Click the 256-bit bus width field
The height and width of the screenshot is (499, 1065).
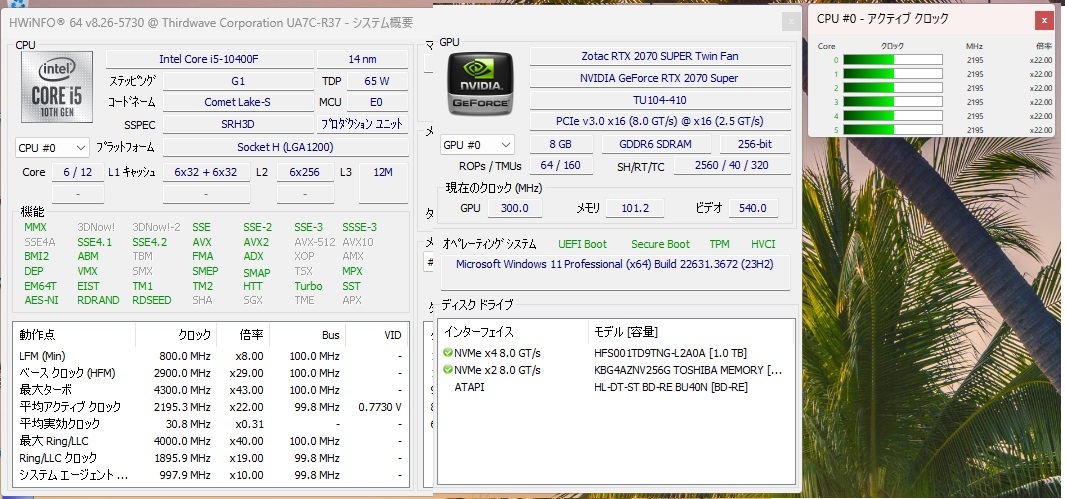click(x=755, y=145)
